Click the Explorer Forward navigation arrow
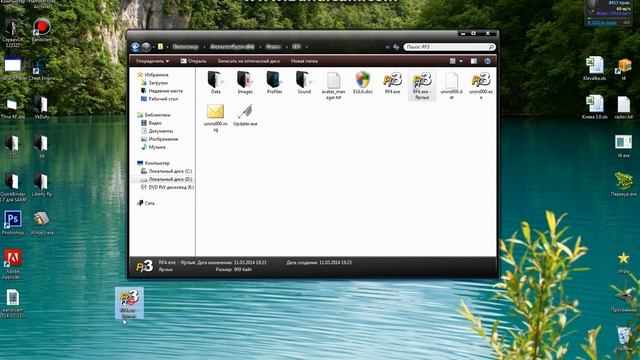 pos(146,47)
